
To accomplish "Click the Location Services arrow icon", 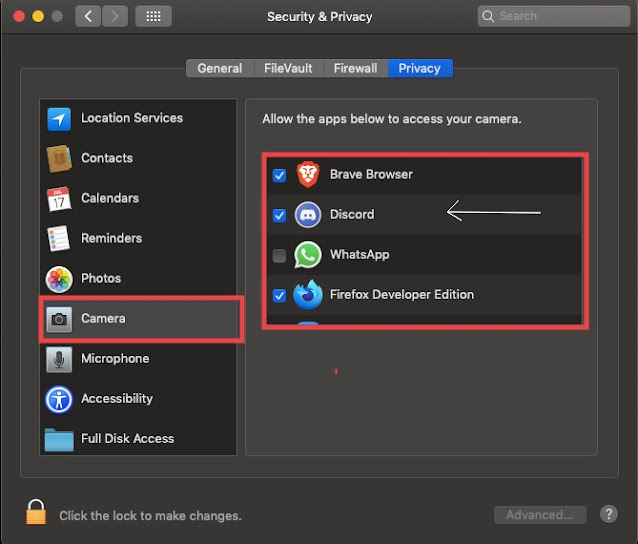I will [x=59, y=119].
